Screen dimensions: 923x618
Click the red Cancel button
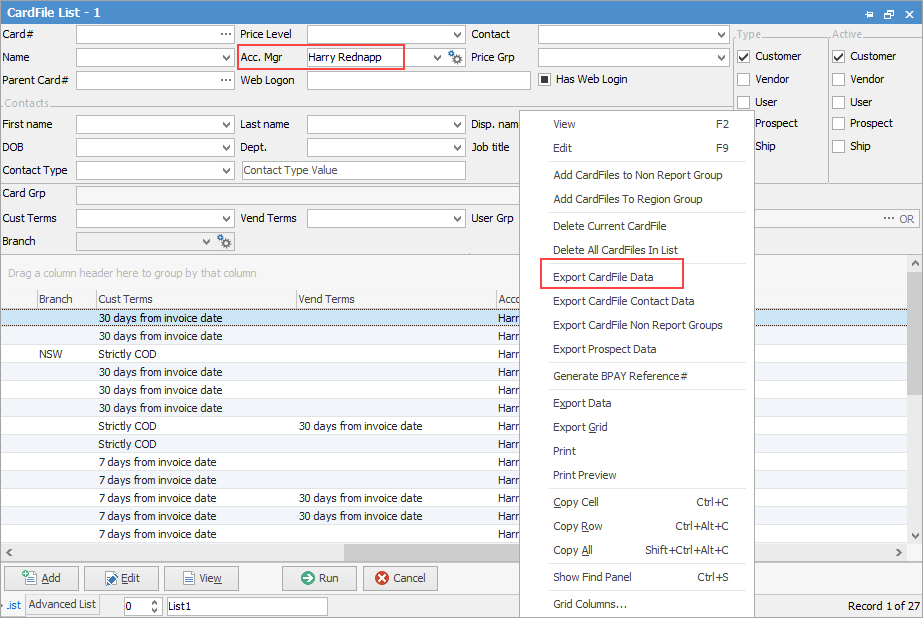[400, 578]
